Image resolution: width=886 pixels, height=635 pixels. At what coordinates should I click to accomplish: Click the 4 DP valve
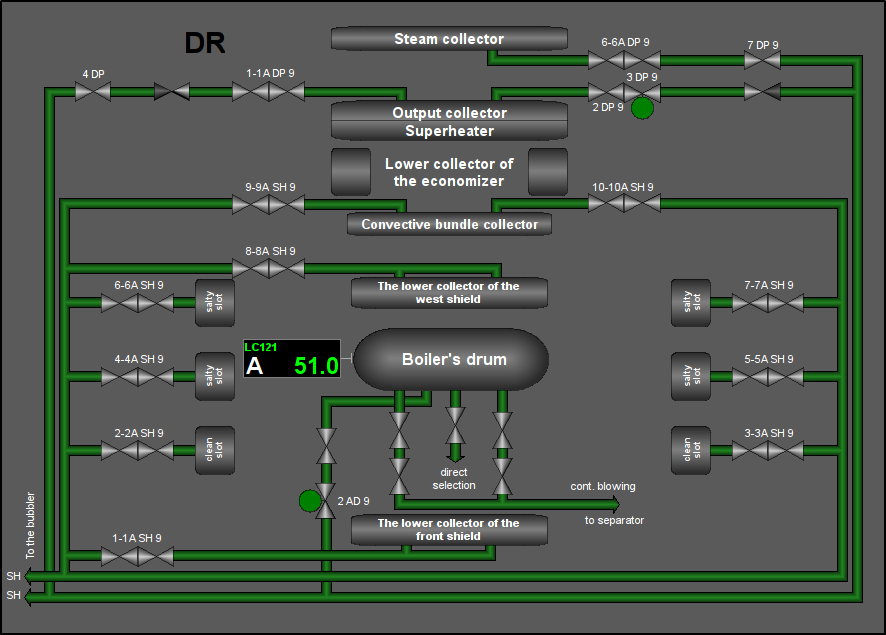pos(93,91)
